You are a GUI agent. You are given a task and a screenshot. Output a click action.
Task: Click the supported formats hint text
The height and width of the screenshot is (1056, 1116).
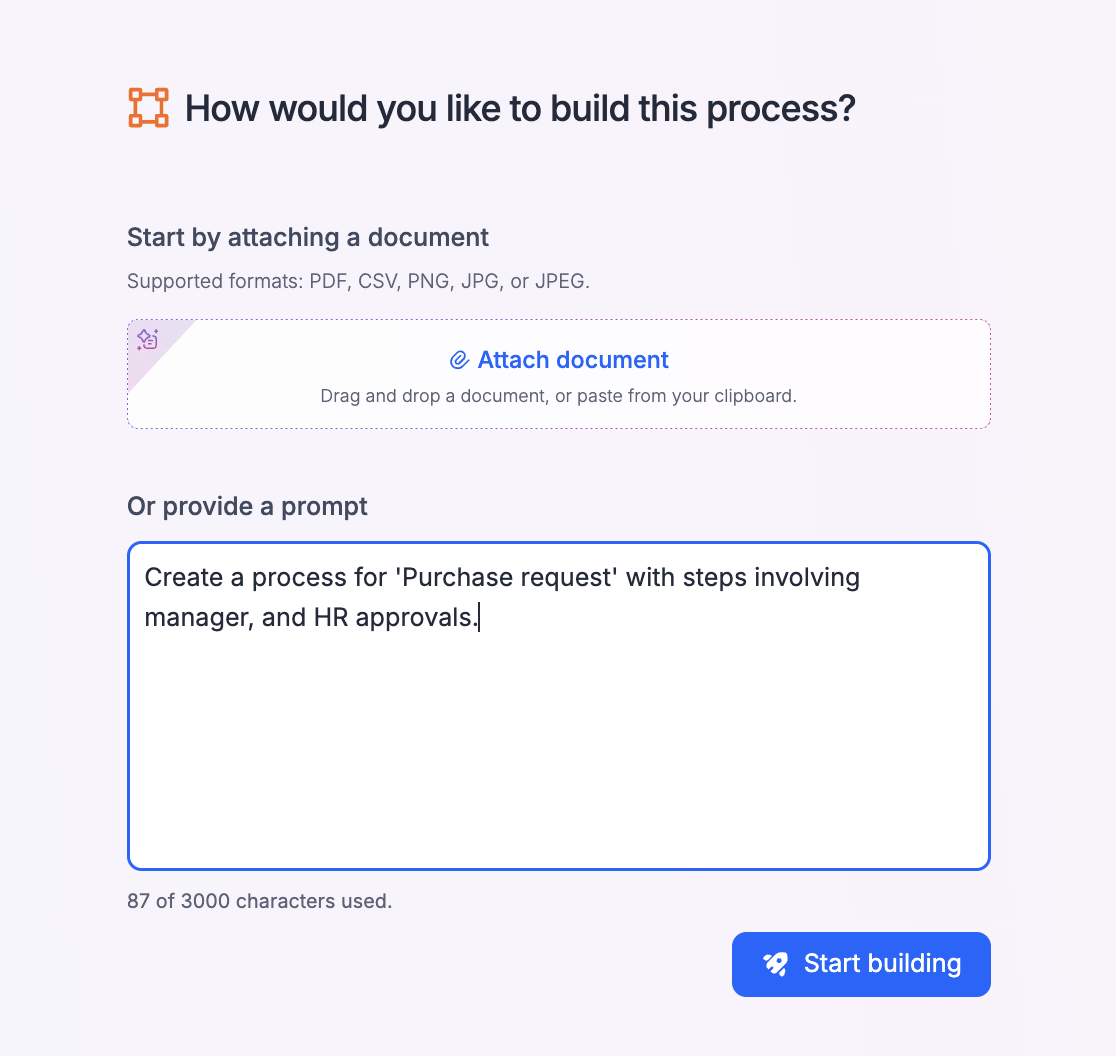tap(358, 281)
